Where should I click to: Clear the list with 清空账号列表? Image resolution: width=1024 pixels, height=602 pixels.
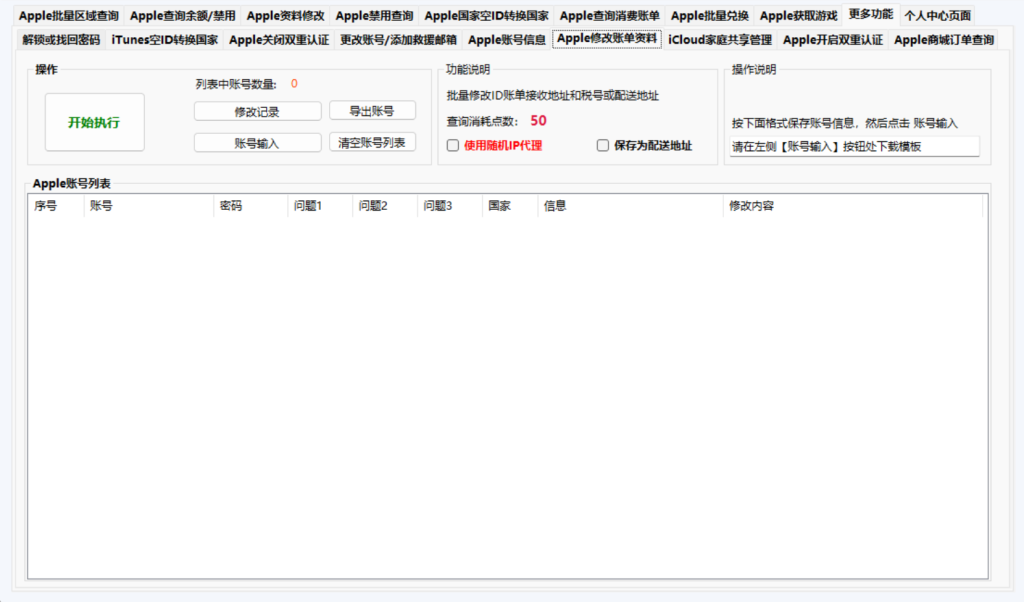click(372, 142)
